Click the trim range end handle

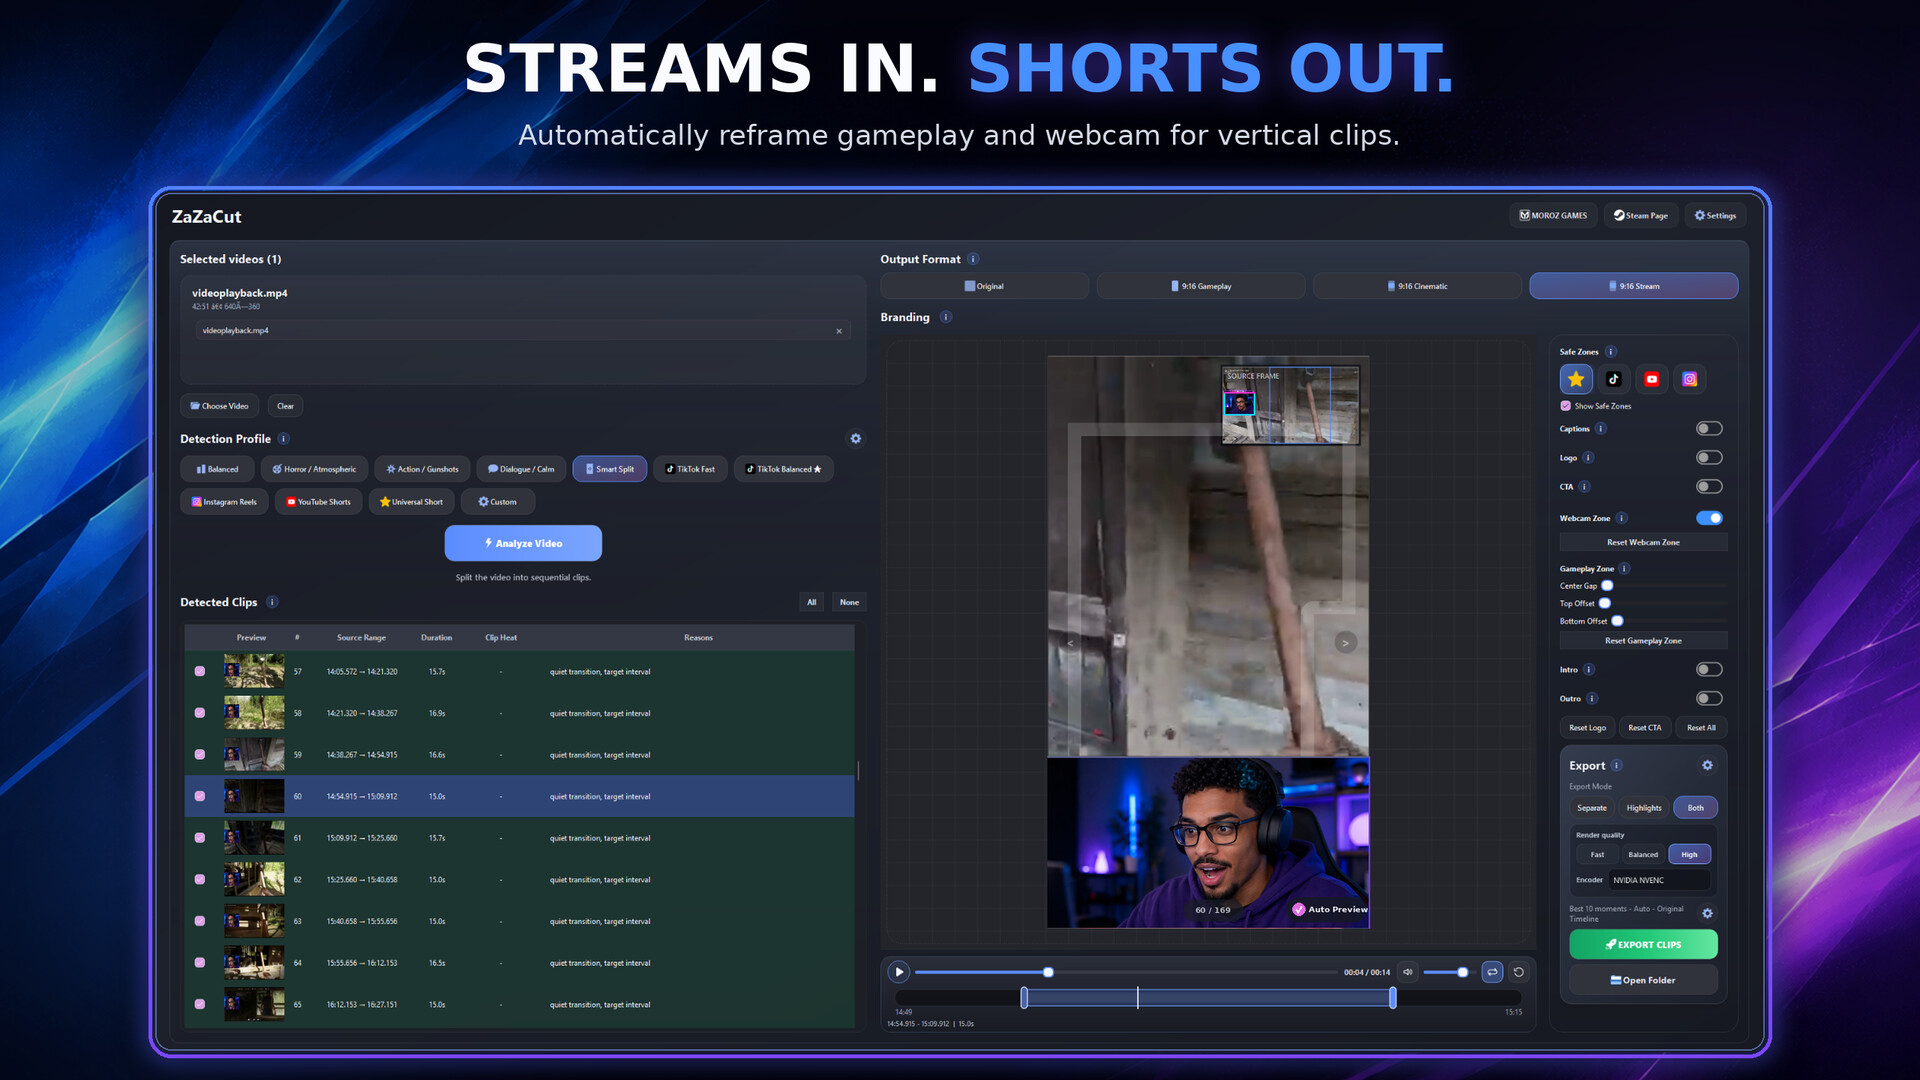pos(1393,997)
